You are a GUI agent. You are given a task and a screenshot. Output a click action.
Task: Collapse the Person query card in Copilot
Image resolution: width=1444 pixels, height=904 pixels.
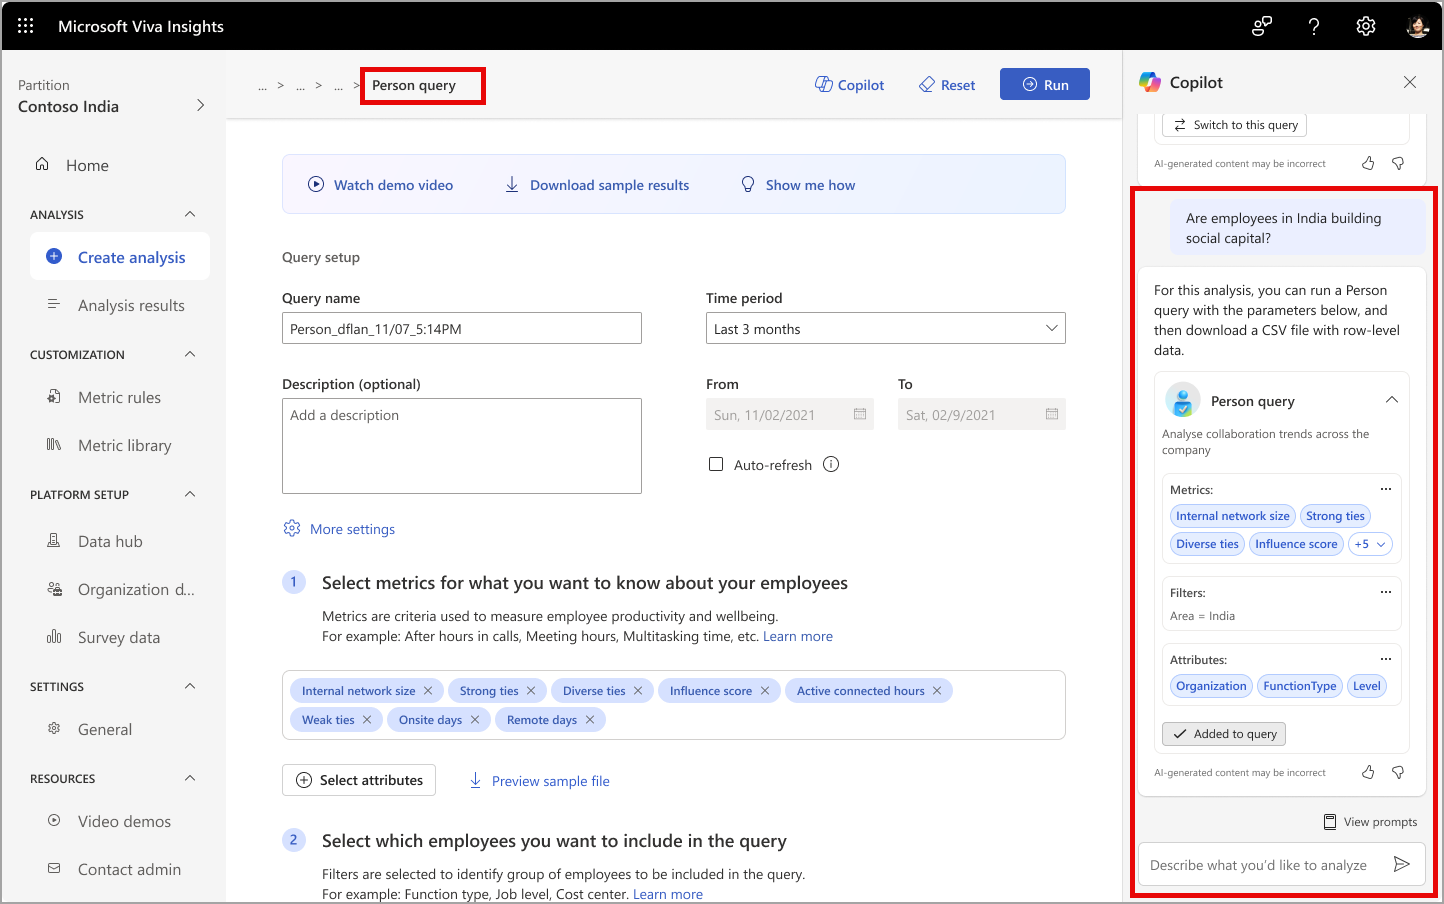pyautogui.click(x=1391, y=400)
